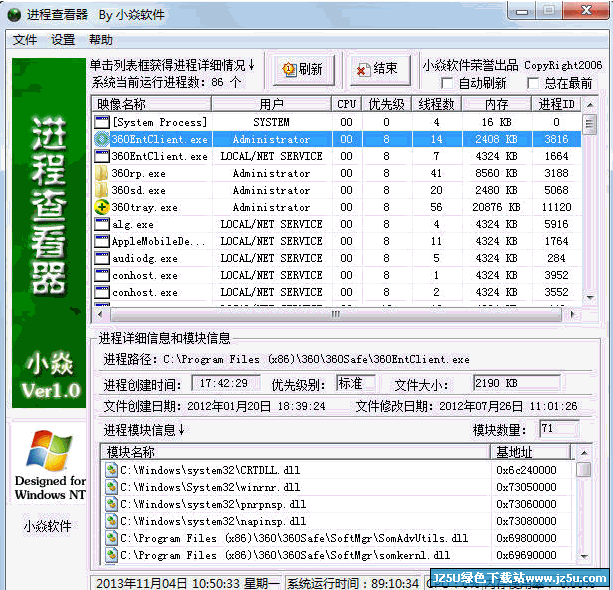613x590 pixels.
Task: Sort by 线程数 column header
Action: coord(437,104)
